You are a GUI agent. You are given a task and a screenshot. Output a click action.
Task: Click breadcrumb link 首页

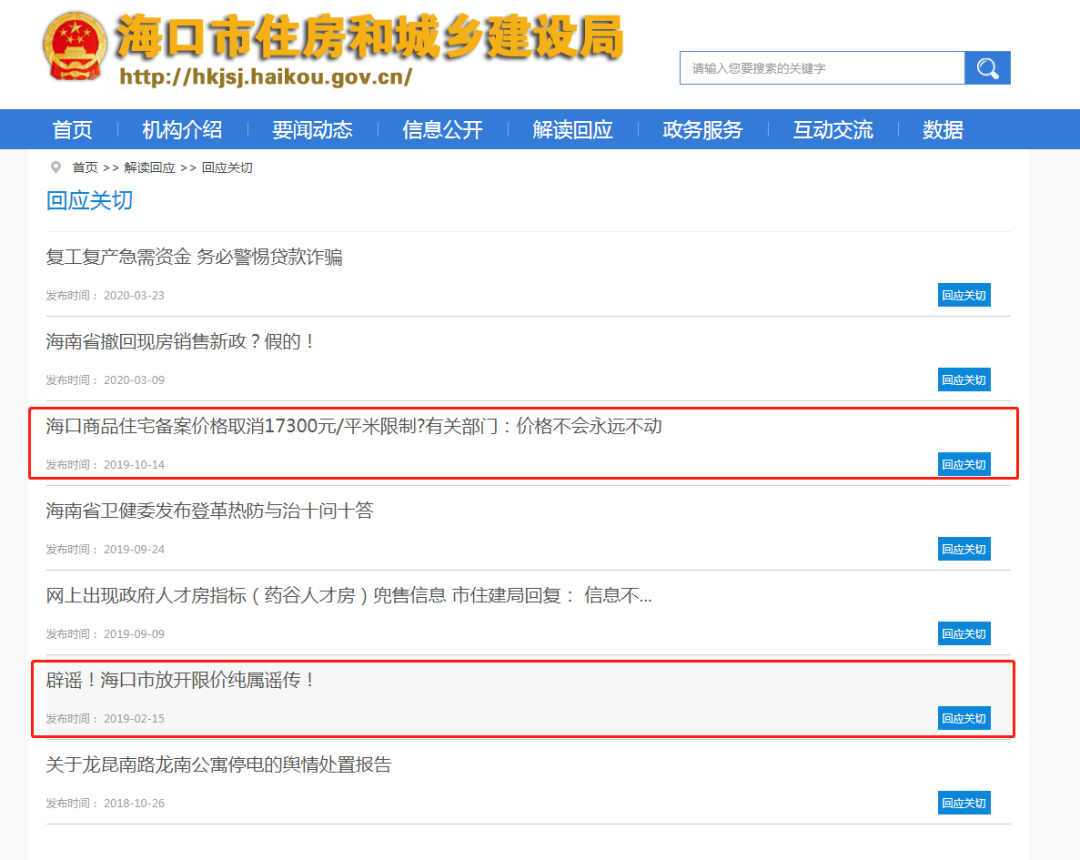(85, 168)
